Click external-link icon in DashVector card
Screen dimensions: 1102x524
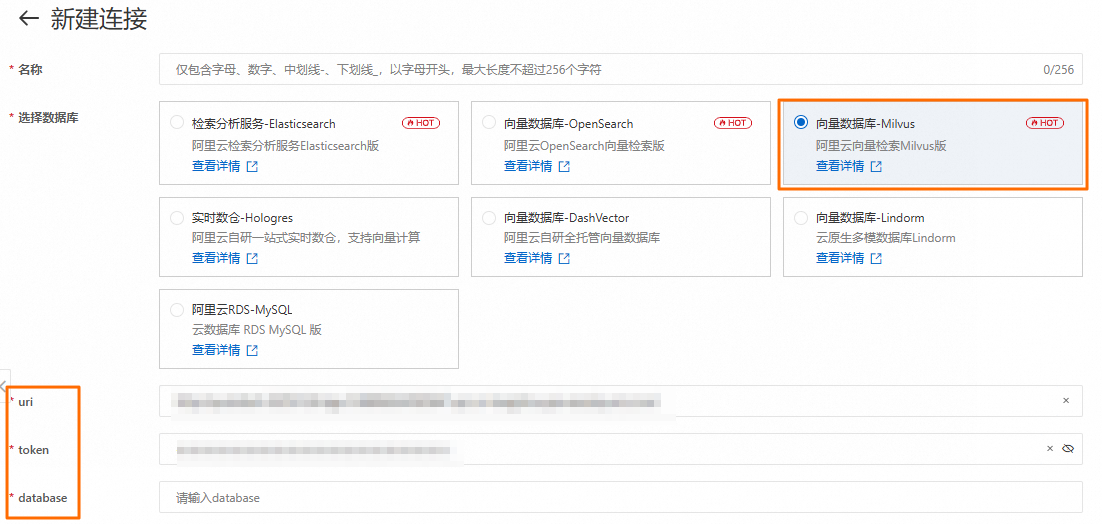(564, 258)
